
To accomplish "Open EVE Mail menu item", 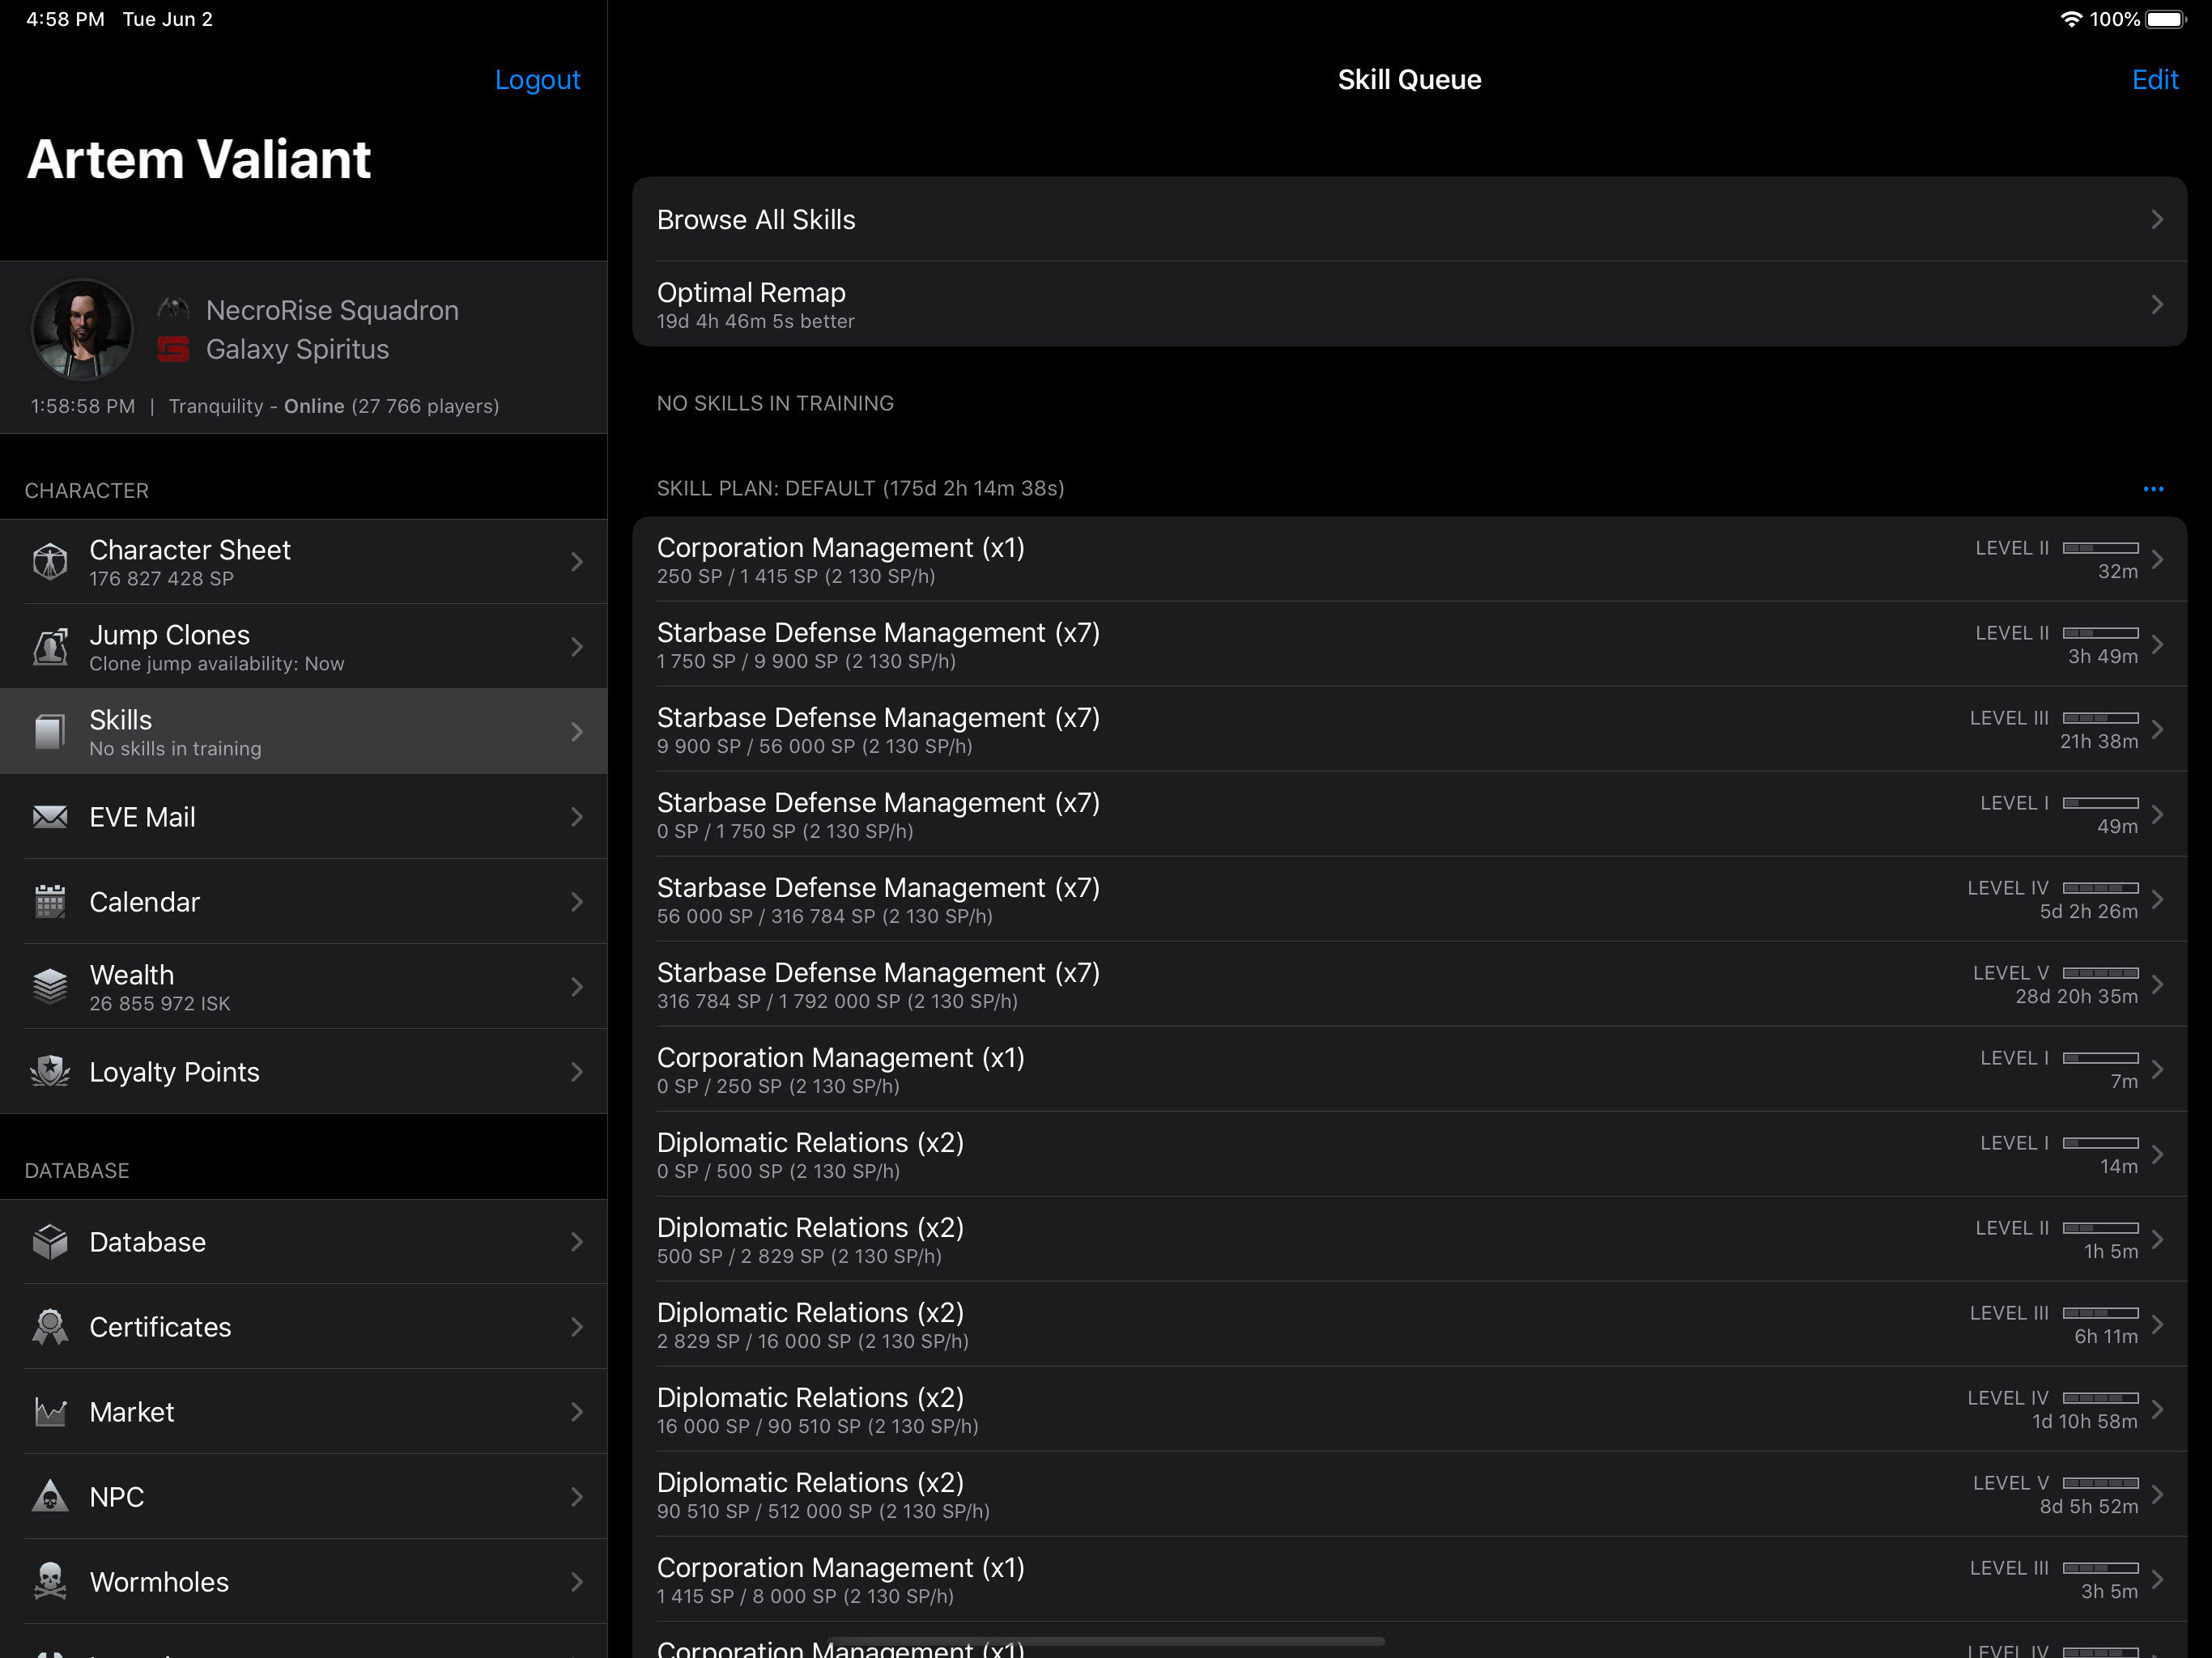I will (304, 816).
